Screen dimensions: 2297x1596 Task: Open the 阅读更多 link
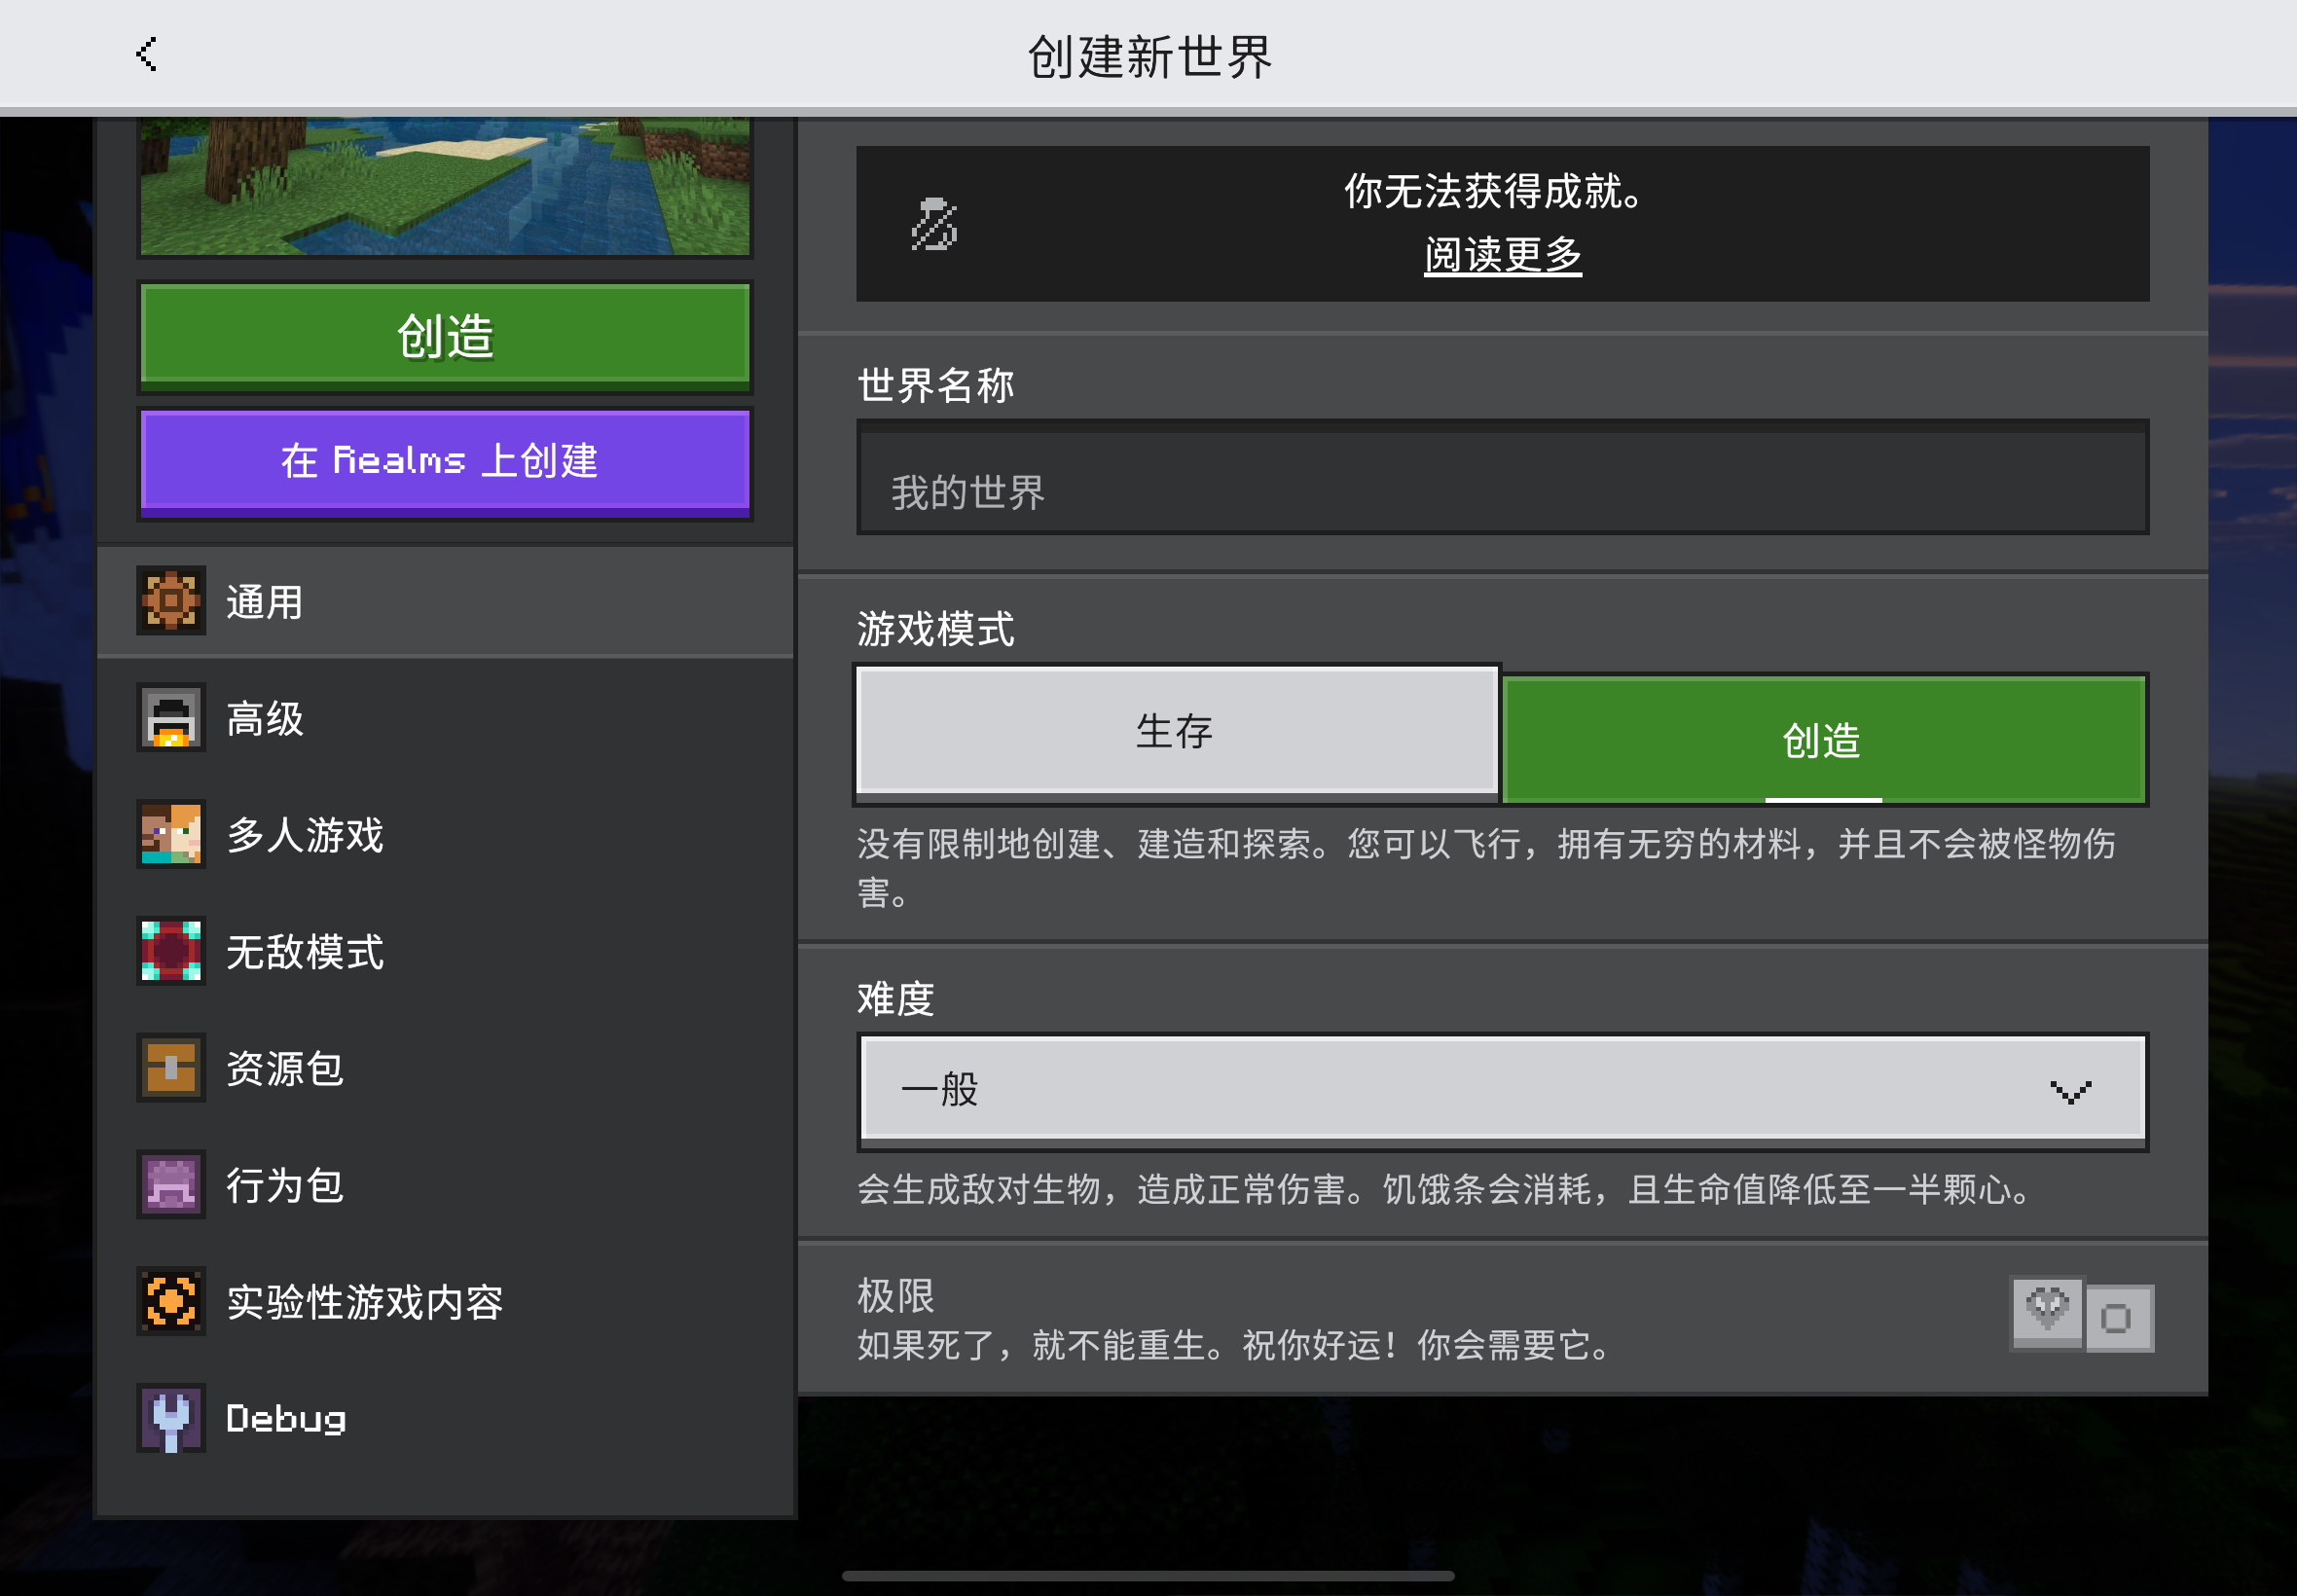click(x=1502, y=255)
